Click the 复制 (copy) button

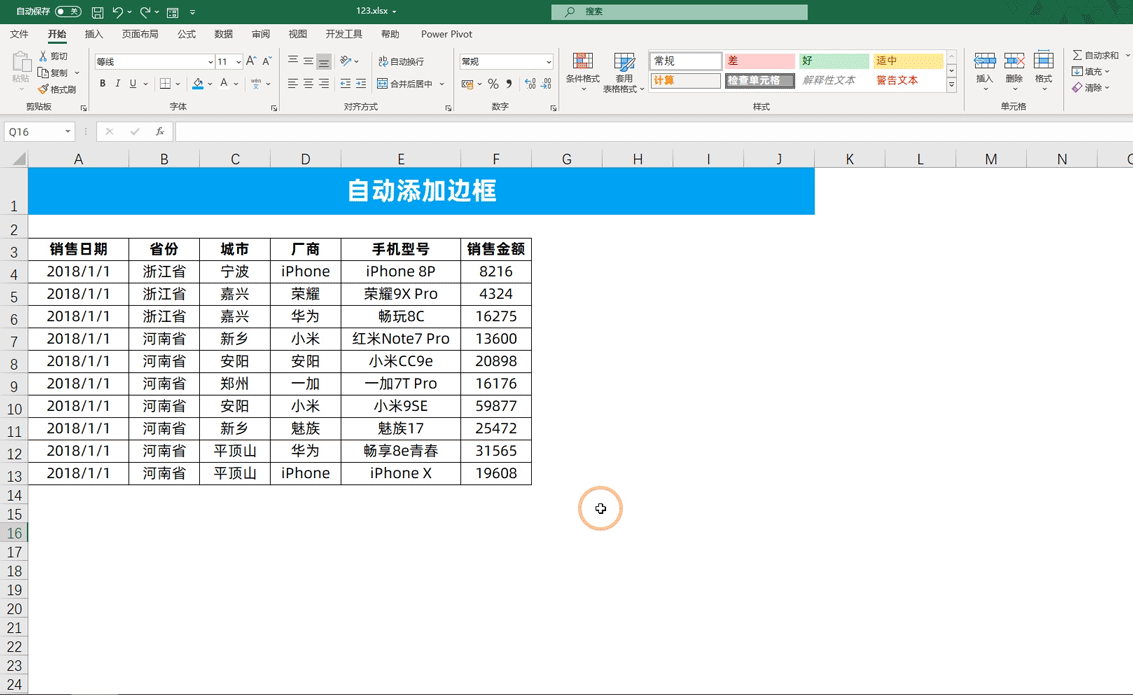click(53, 73)
